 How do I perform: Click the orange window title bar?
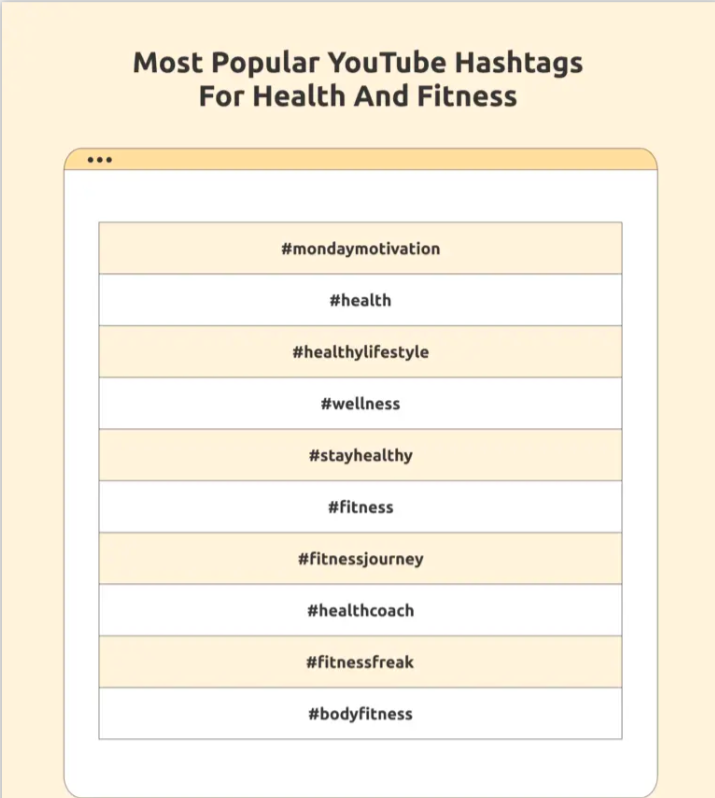tap(380, 160)
